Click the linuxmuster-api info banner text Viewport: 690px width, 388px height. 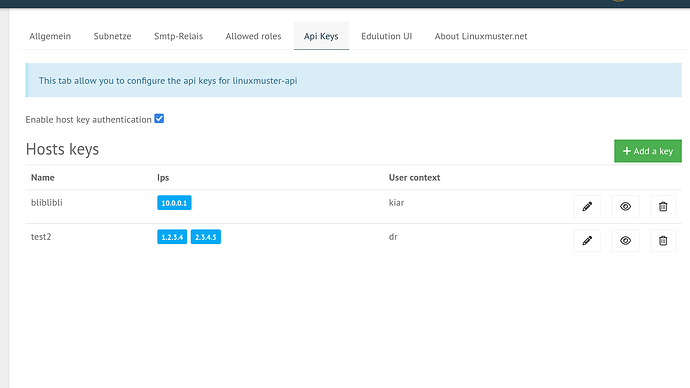tap(168, 81)
